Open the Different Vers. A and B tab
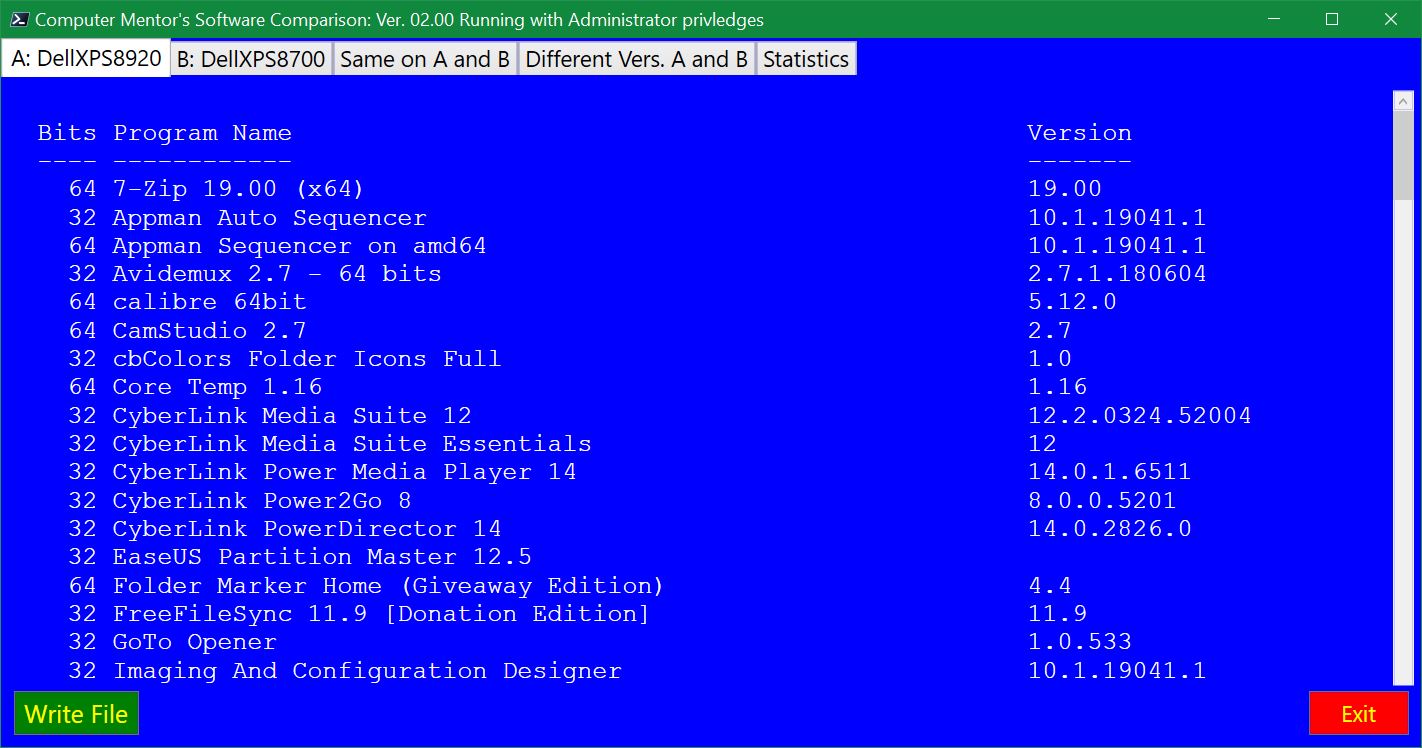This screenshot has height=748, width=1422. click(637, 59)
